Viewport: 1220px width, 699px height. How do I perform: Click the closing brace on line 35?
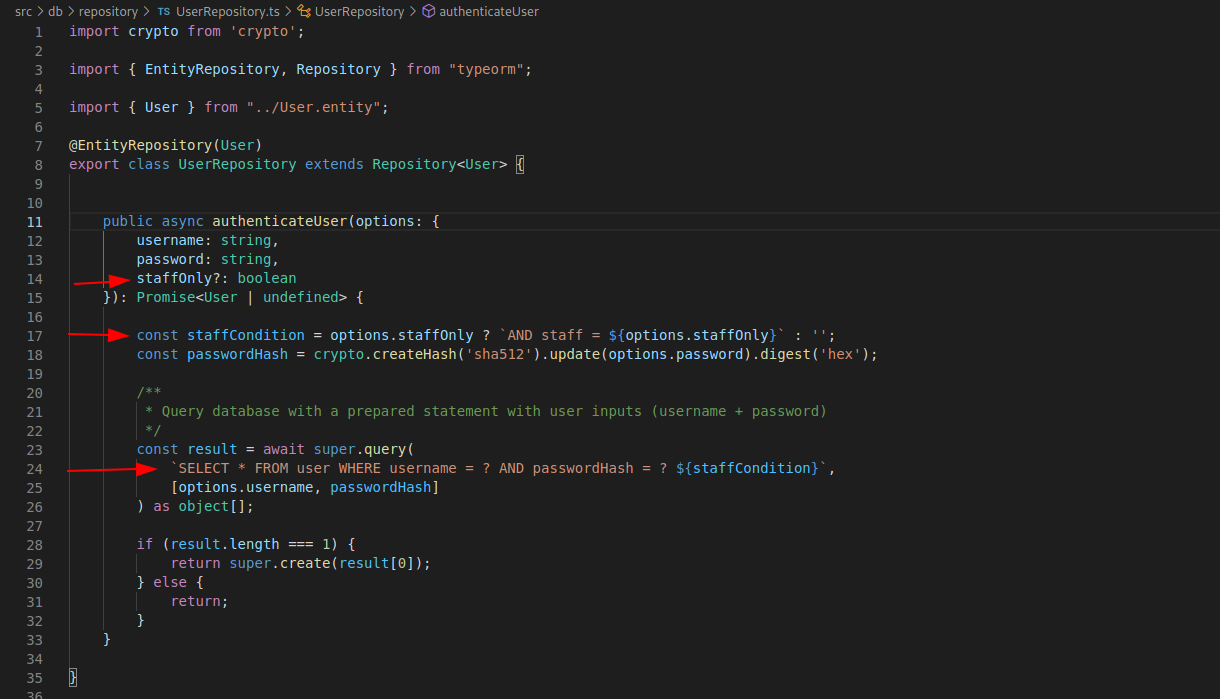[73, 677]
